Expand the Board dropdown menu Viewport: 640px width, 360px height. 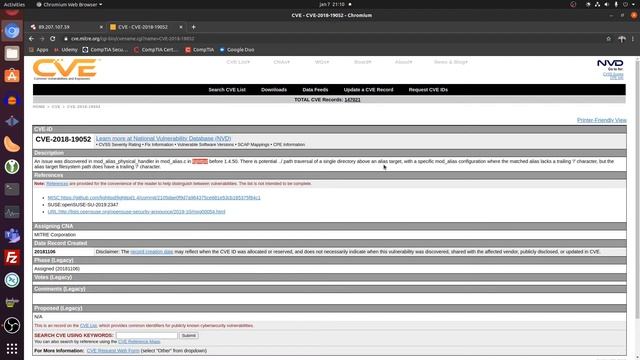pos(363,62)
